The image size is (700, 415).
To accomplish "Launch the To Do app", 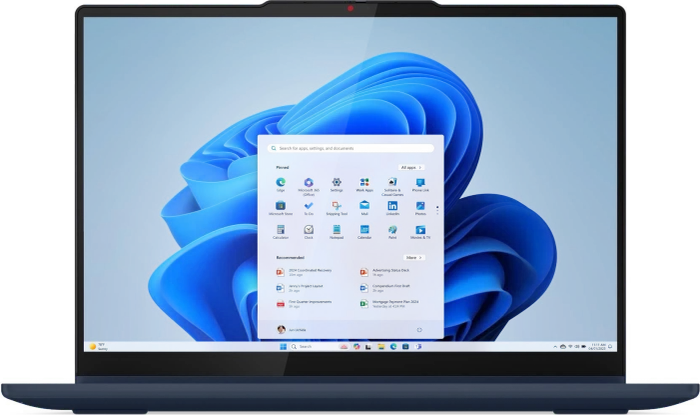I will pos(308,206).
